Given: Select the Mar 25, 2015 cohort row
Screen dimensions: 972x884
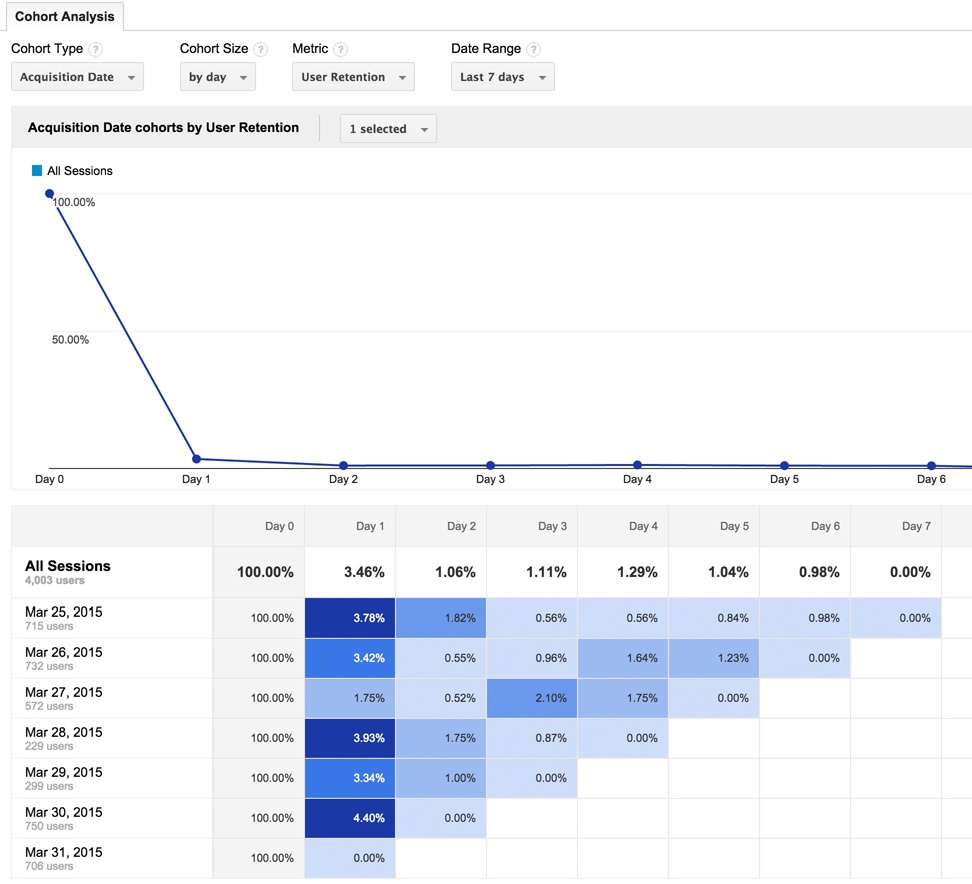Looking at the screenshot, I should pos(64,618).
